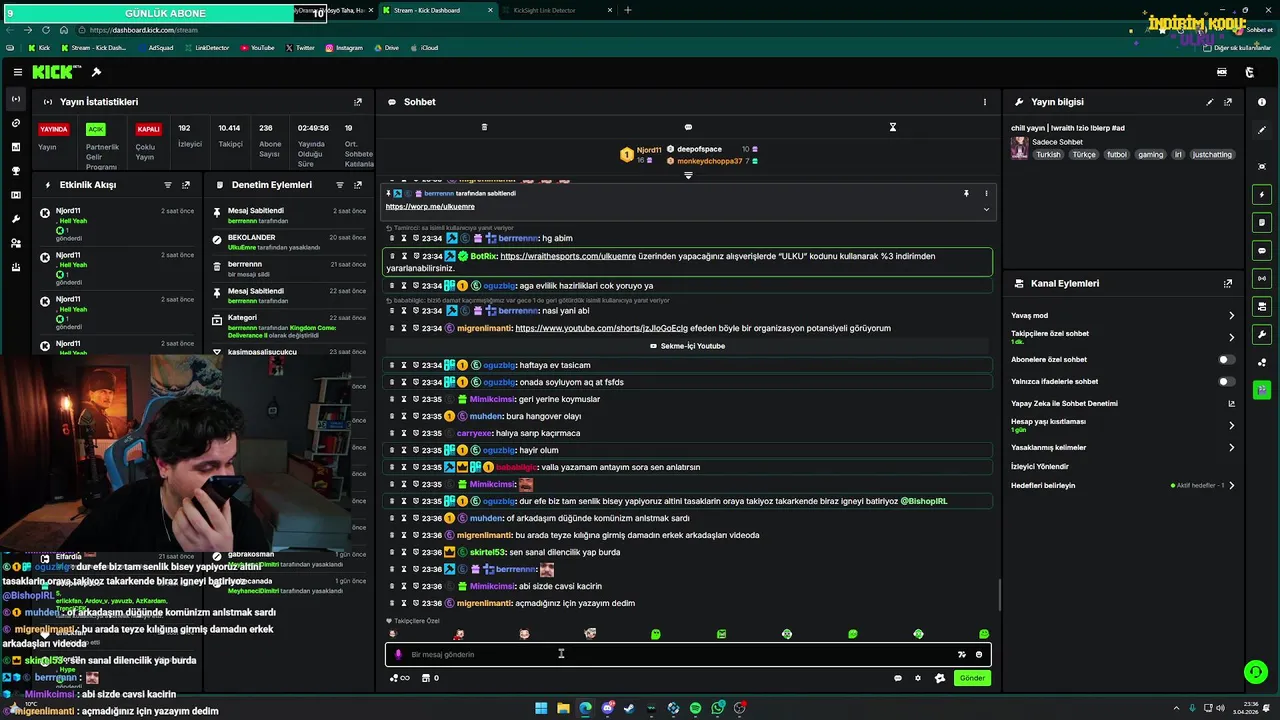Filter the Denetim Eylemleri panel
Image resolution: width=1280 pixels, height=720 pixels.
(340, 185)
